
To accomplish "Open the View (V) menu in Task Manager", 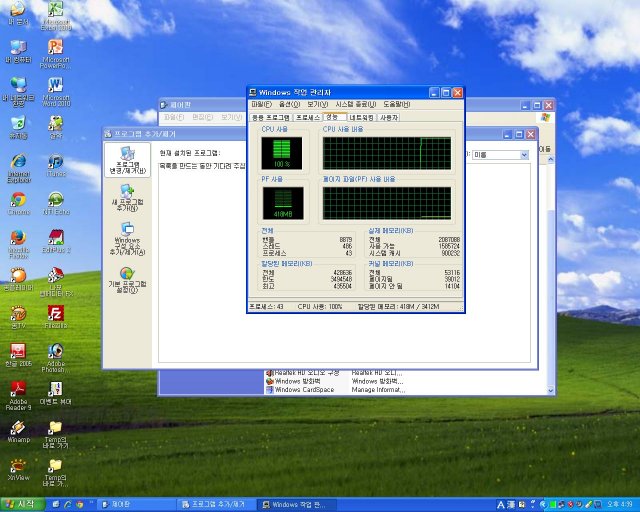I will click(318, 105).
